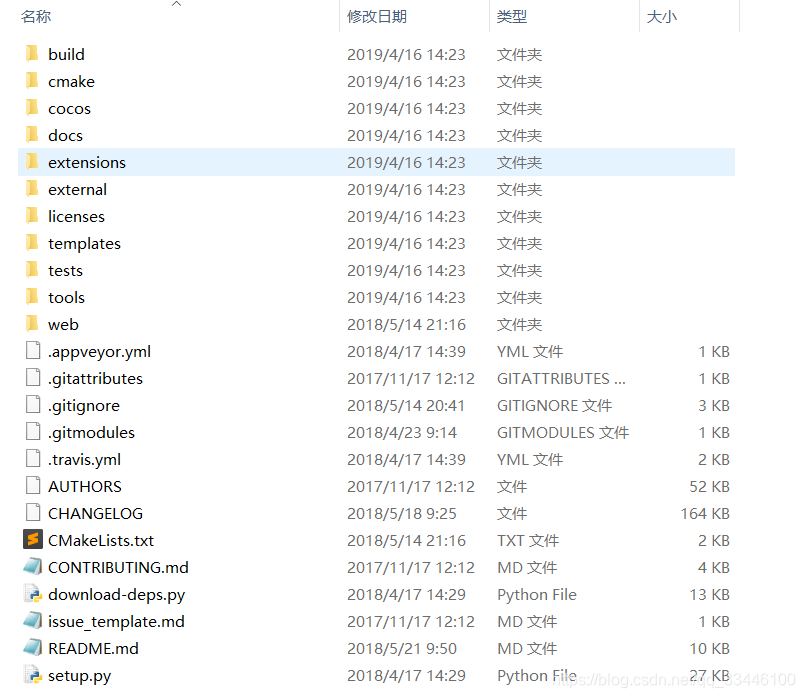Viewport: 805px width, 698px height.
Task: Select the download-deps.py file name
Action: click(x=117, y=594)
